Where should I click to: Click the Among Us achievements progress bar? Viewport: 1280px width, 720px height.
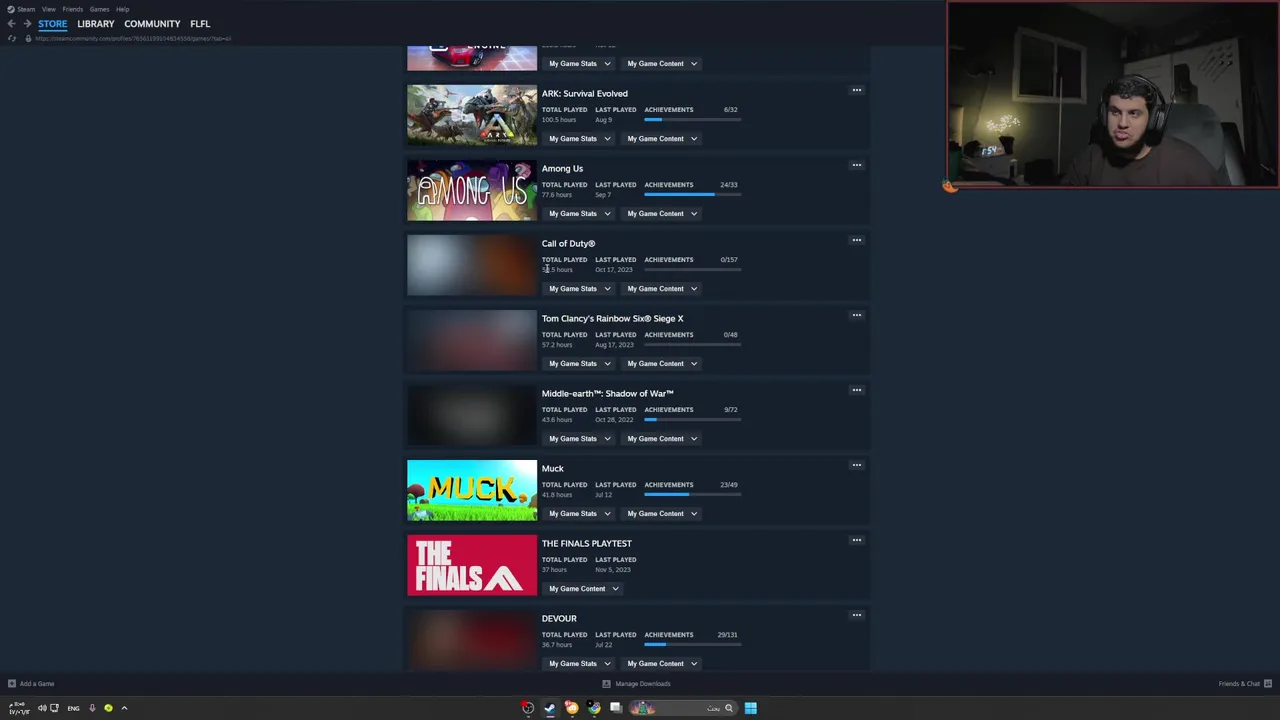692,195
